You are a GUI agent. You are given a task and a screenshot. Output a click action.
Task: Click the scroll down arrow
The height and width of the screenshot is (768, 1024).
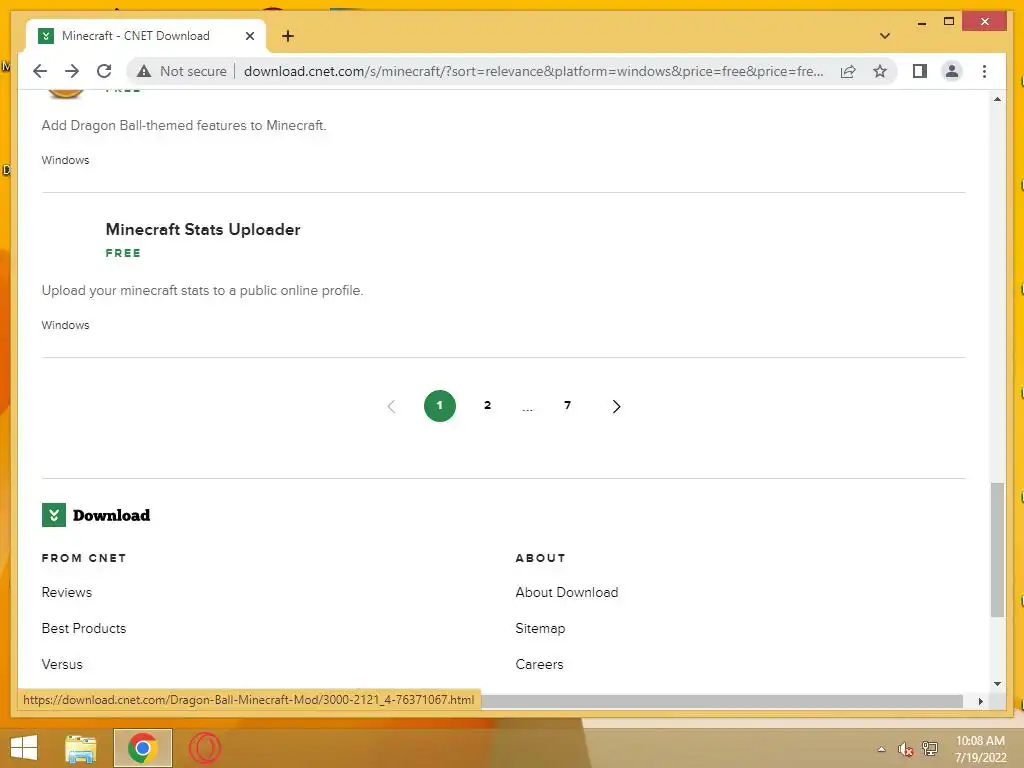pos(997,684)
